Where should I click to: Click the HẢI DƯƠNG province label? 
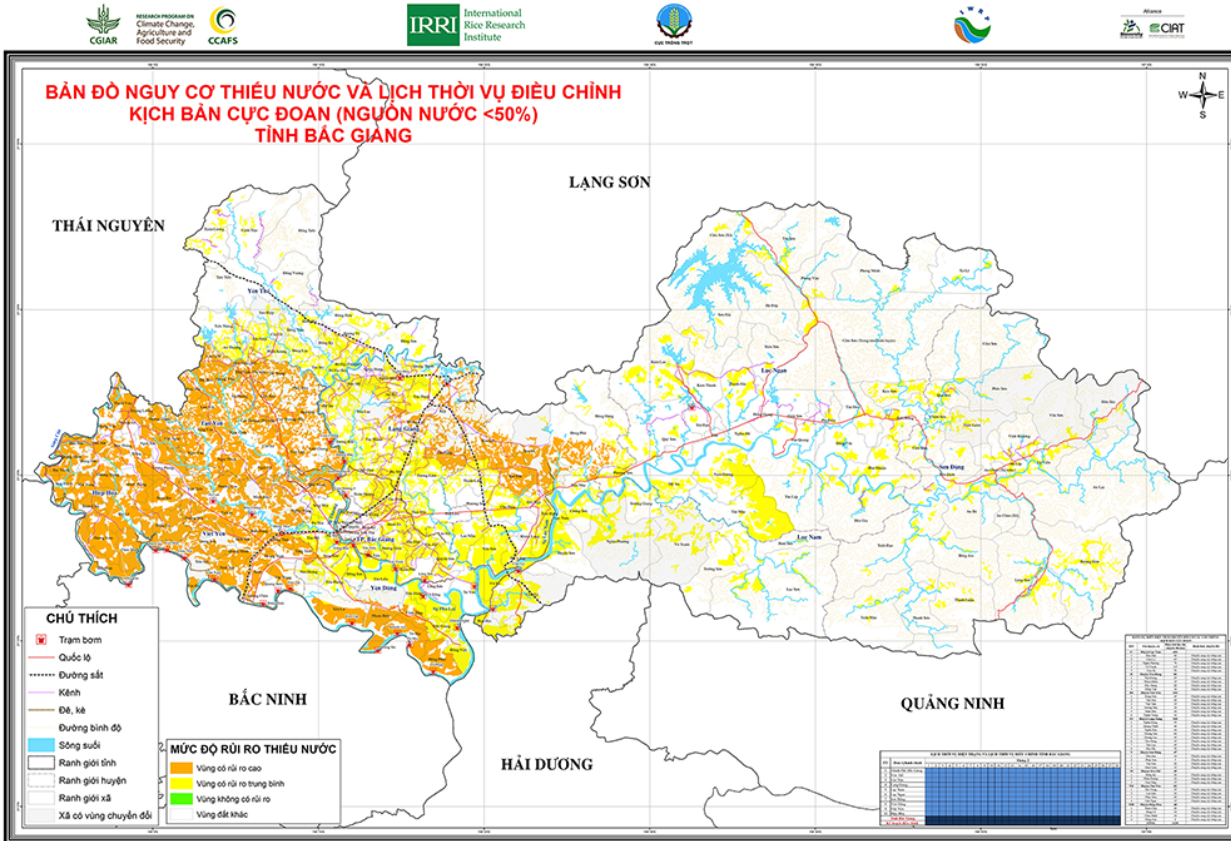(546, 765)
